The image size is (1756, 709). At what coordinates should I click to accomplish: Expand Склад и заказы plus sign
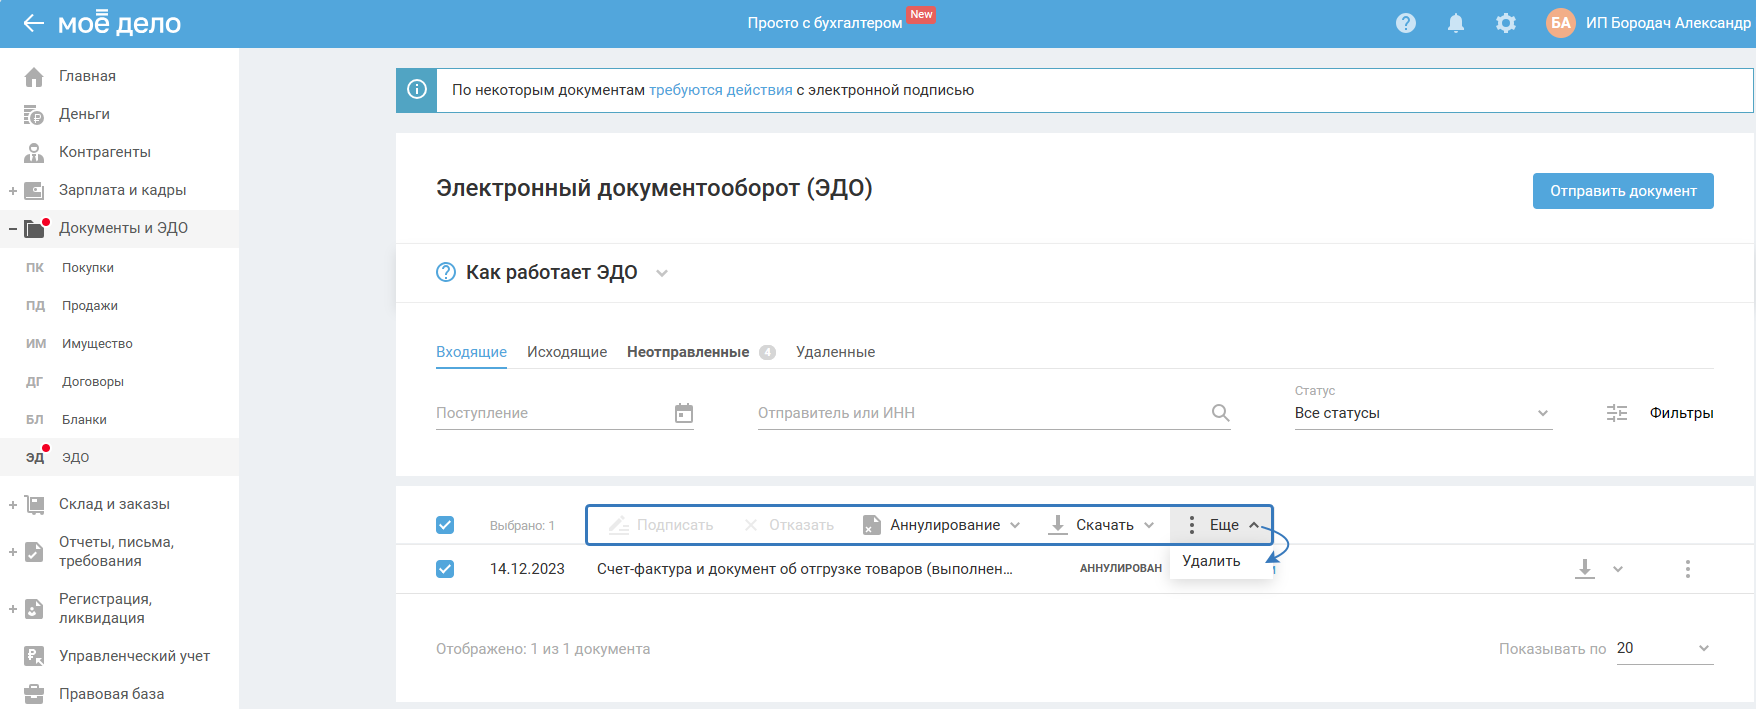[x=13, y=505]
